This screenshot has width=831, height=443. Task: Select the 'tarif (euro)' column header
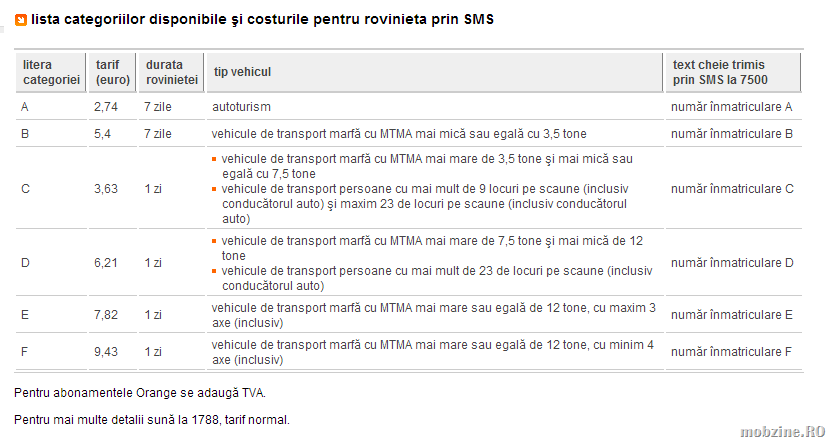coord(112,72)
